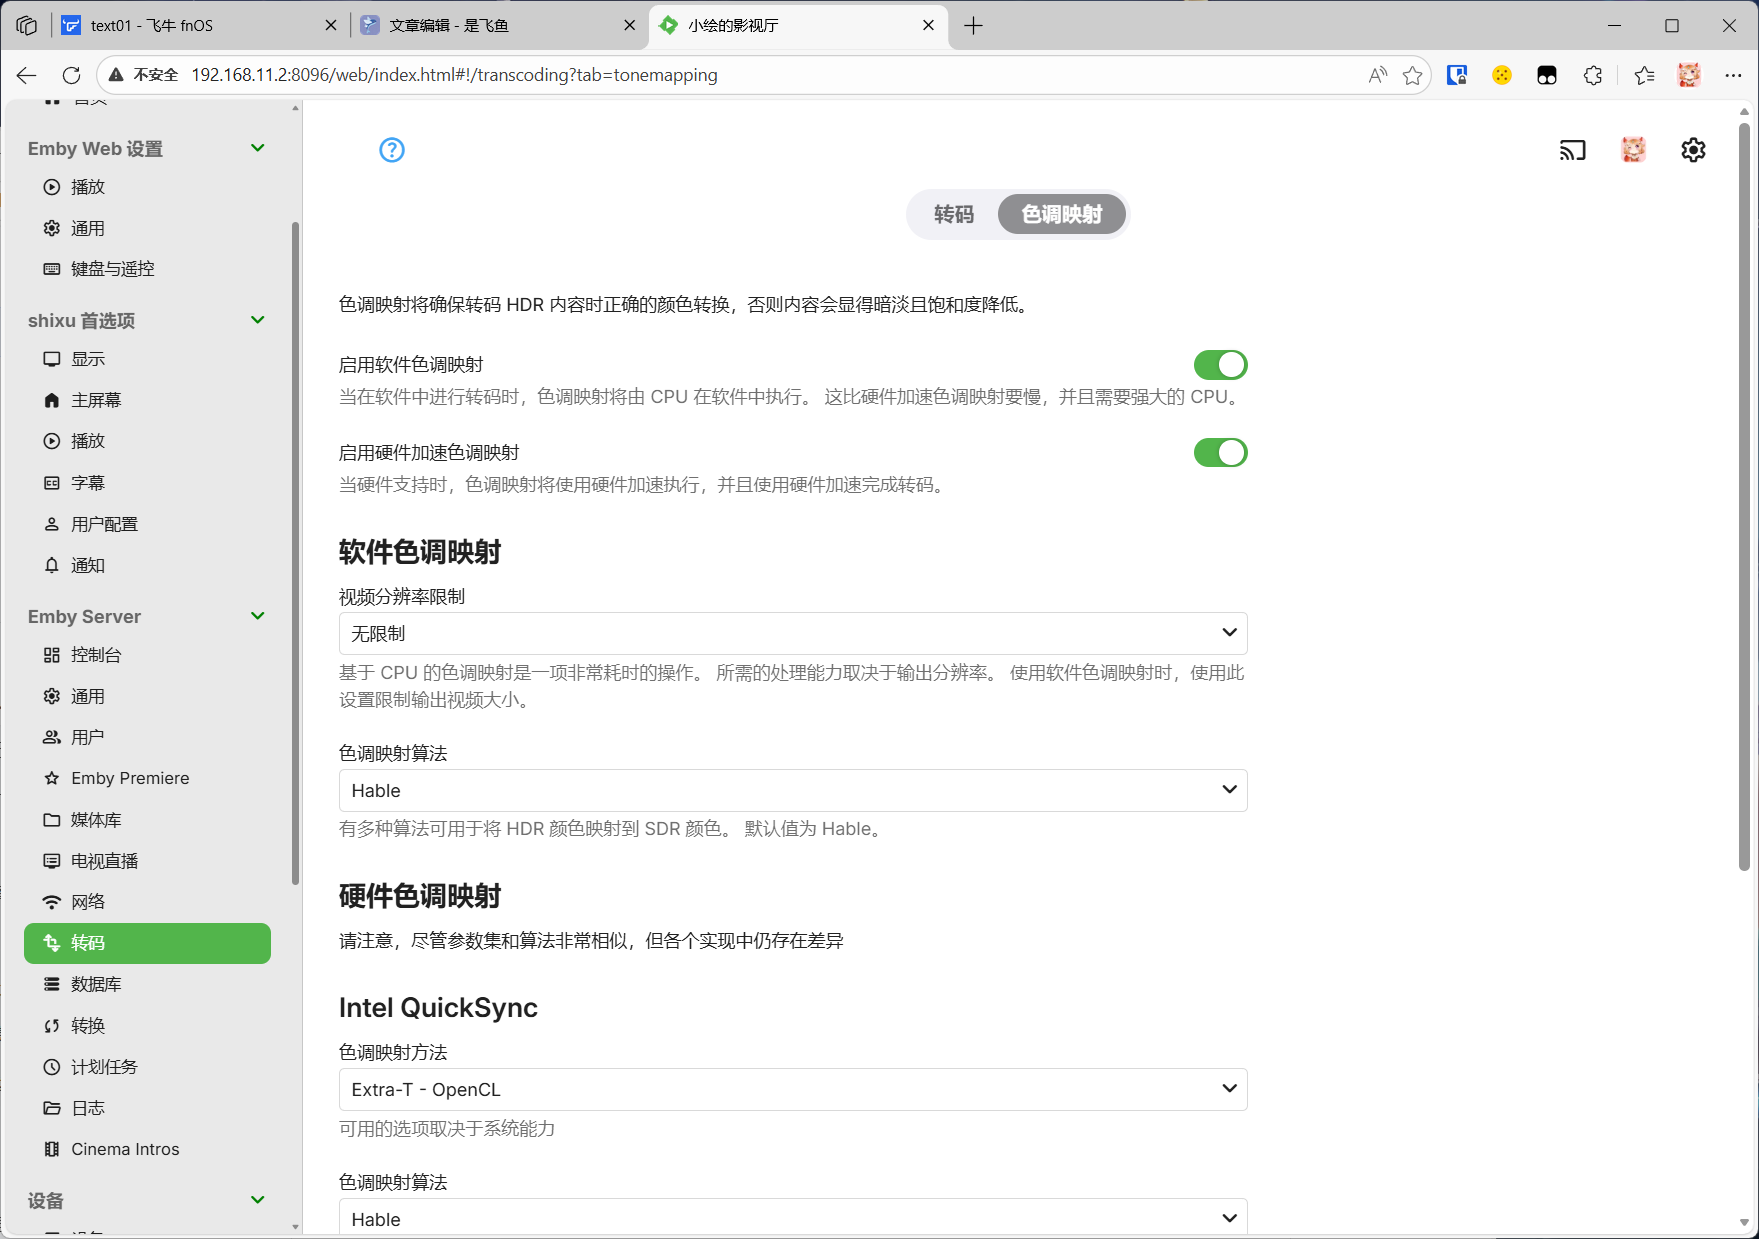The image size is (1759, 1239).
Task: Select the 色调映射 tab
Action: [1061, 214]
